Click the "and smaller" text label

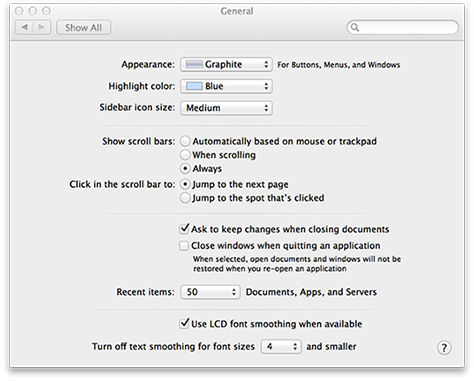click(x=331, y=347)
